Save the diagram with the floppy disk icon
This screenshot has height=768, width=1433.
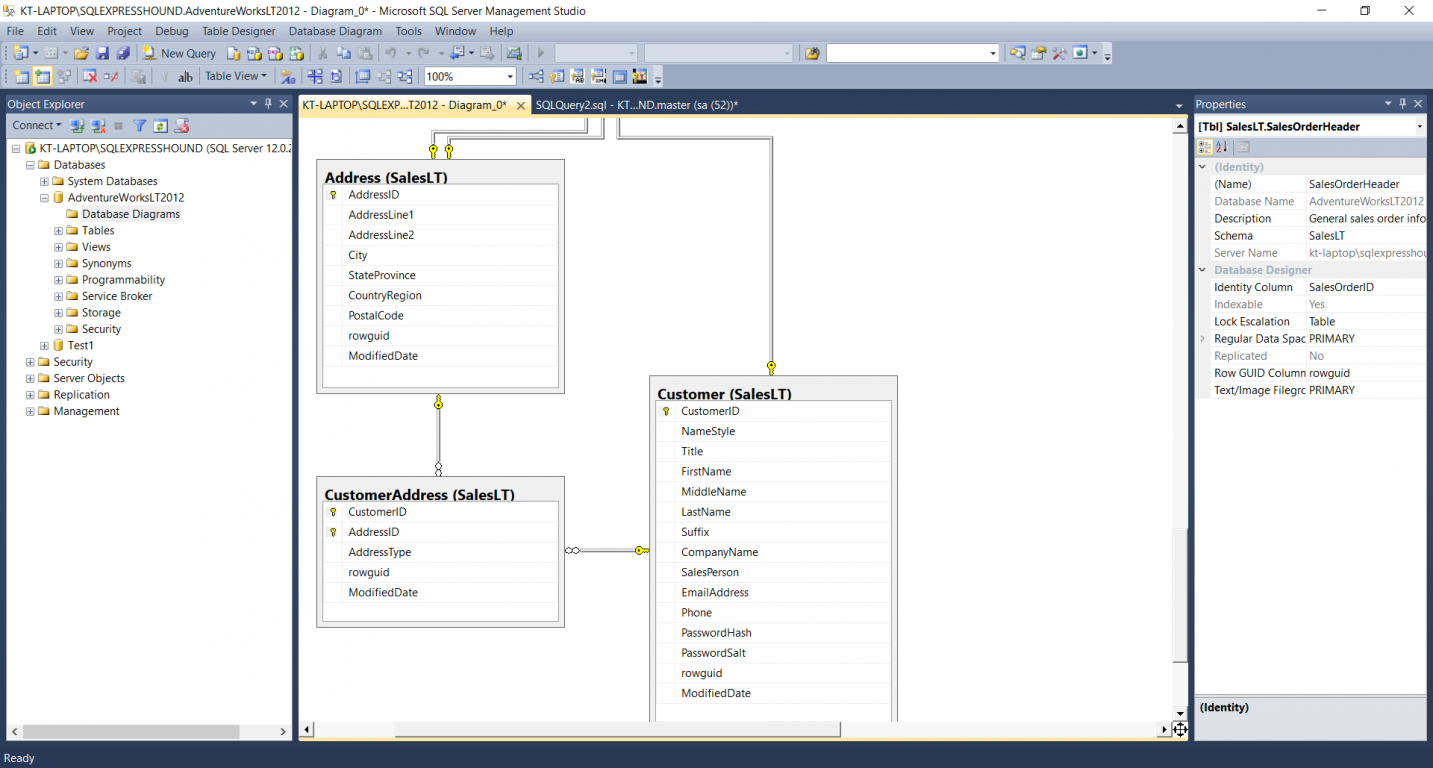point(102,53)
